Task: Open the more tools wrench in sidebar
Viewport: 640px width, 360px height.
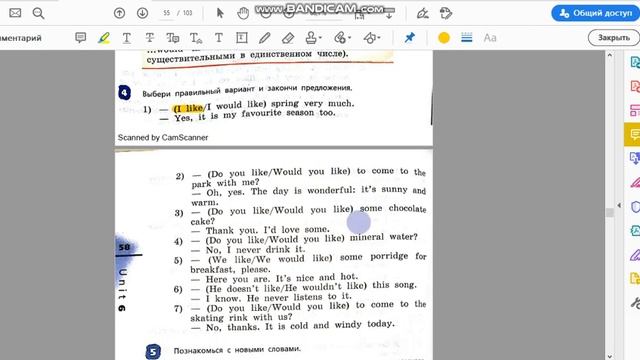Action: (635, 303)
